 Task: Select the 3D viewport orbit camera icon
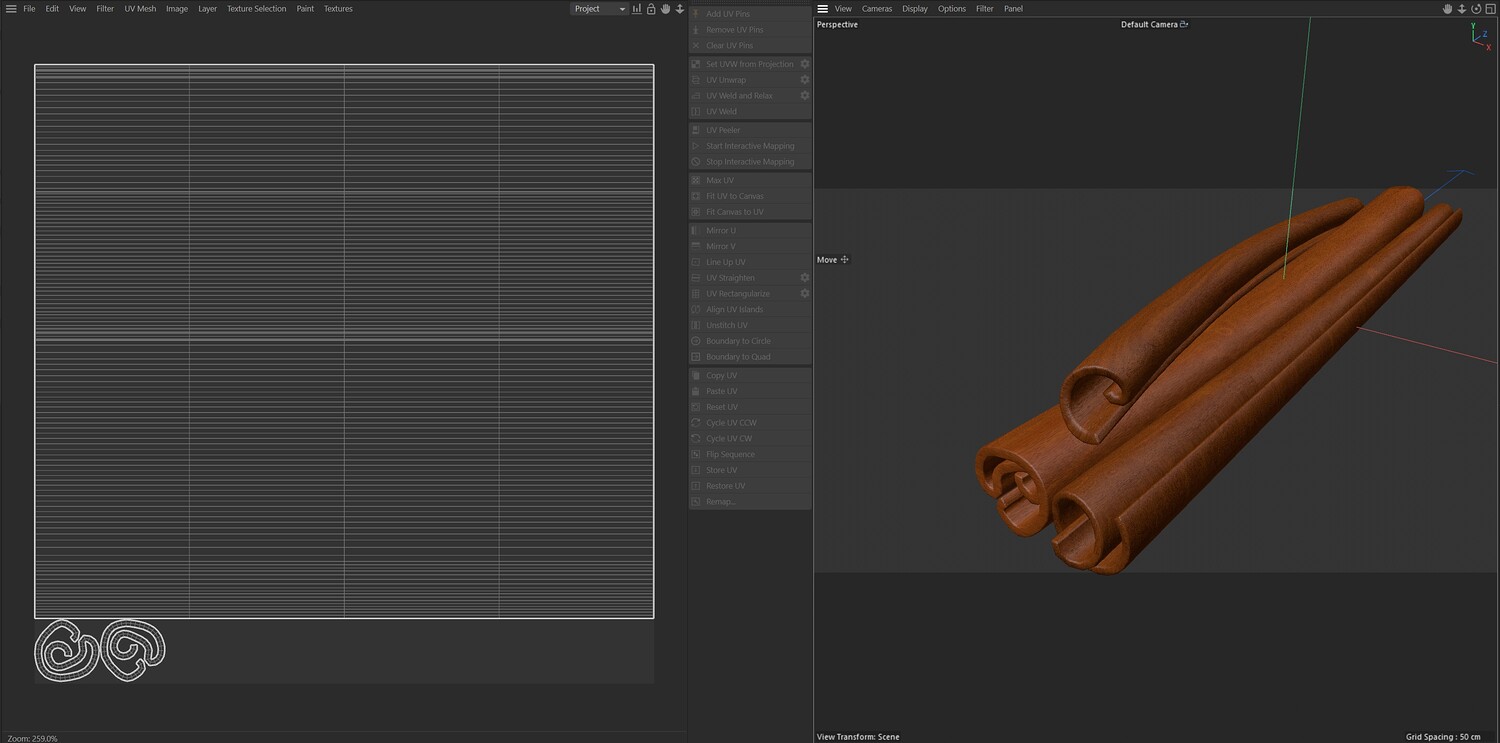(1475, 9)
